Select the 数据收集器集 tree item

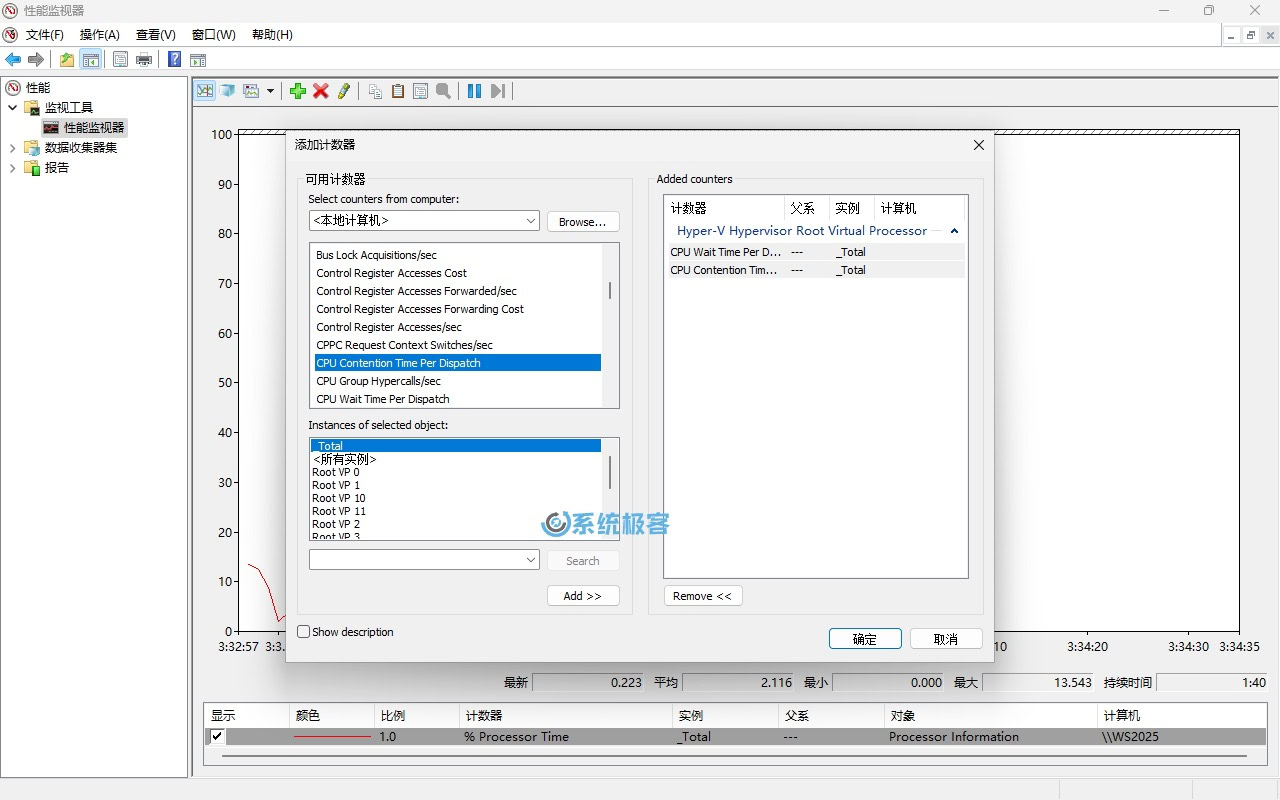[x=81, y=147]
